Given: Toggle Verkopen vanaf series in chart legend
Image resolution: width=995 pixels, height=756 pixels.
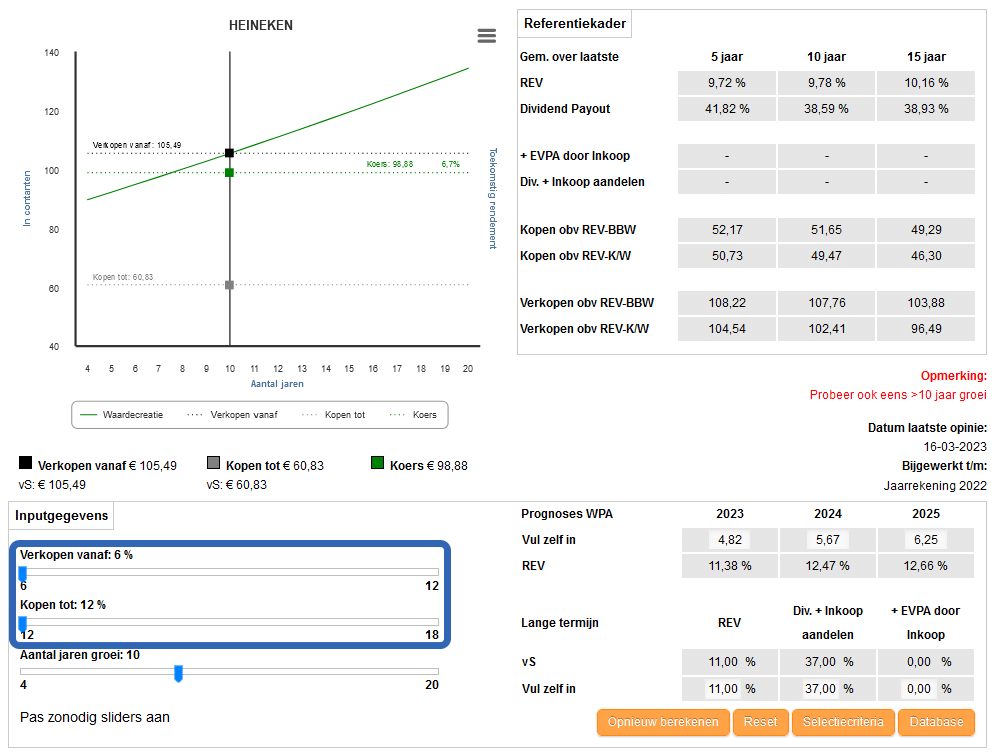Looking at the screenshot, I should point(232,415).
